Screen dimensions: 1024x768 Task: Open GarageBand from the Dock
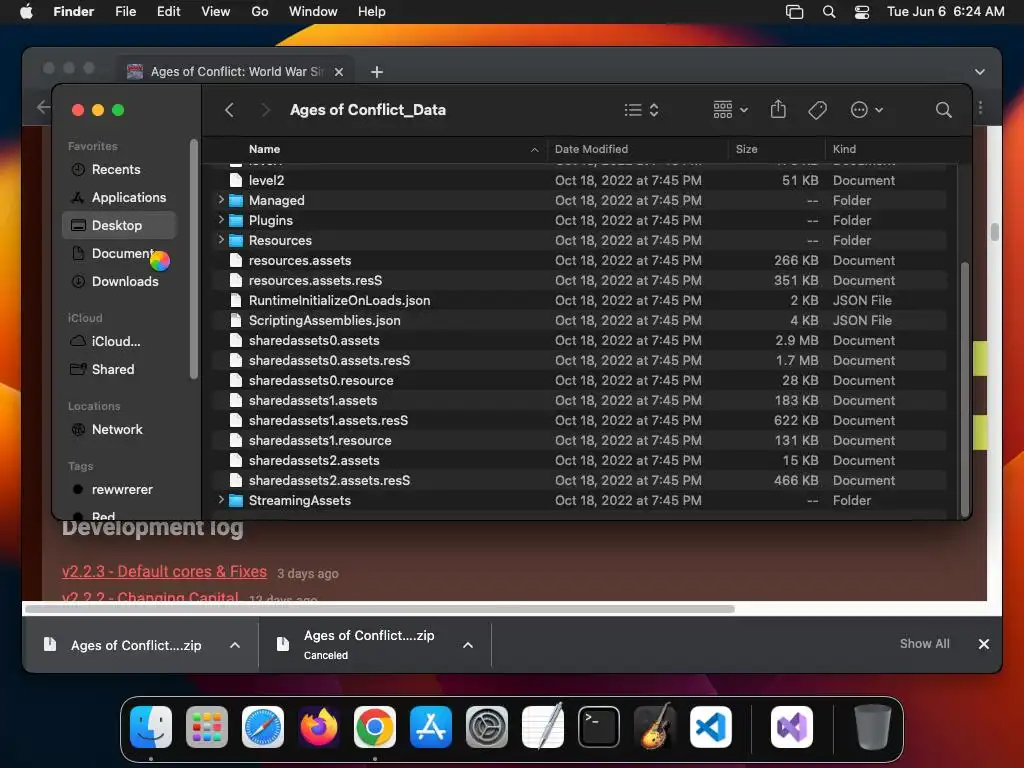pyautogui.click(x=655, y=726)
